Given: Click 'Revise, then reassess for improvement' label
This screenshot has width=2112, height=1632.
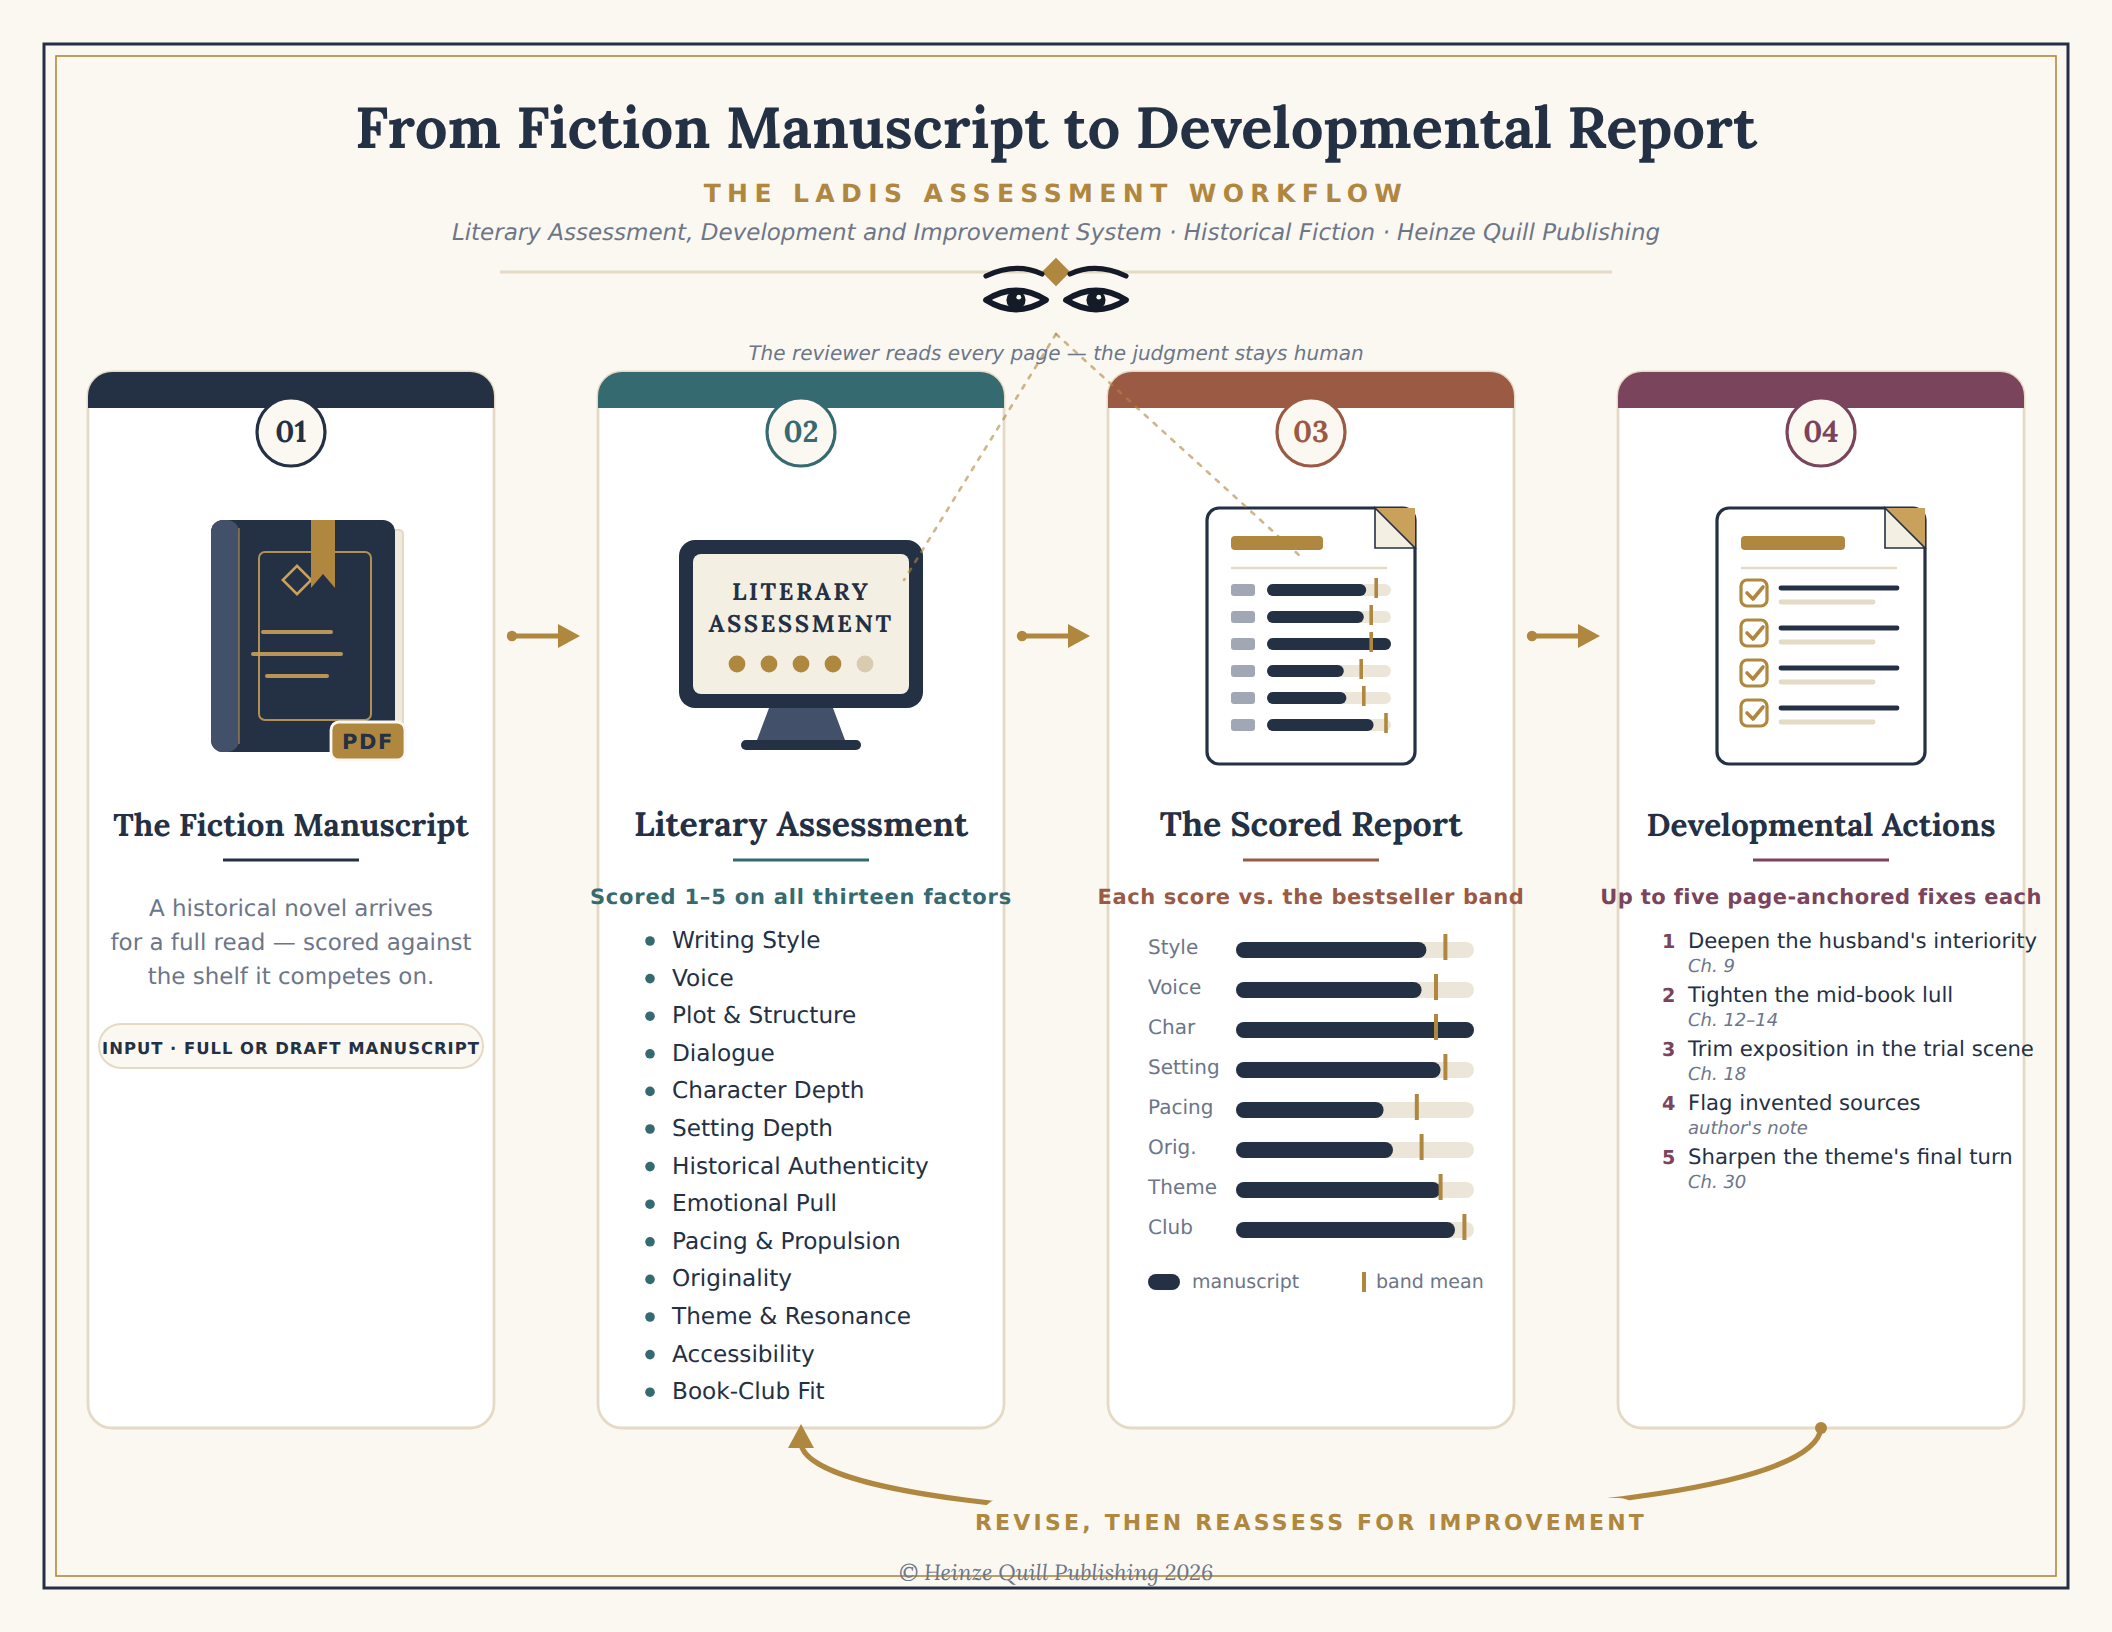Looking at the screenshot, I should pos(1311,1522).
